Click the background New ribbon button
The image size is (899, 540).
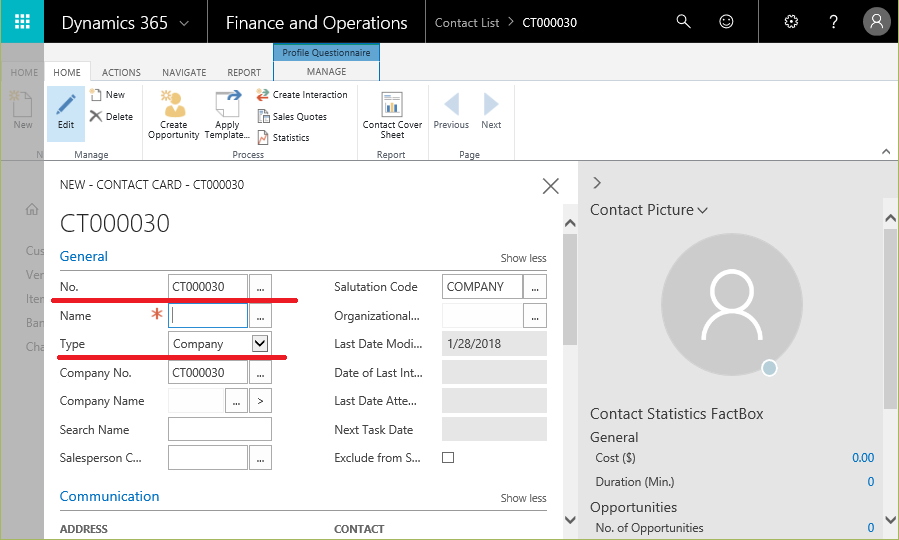tap(22, 111)
